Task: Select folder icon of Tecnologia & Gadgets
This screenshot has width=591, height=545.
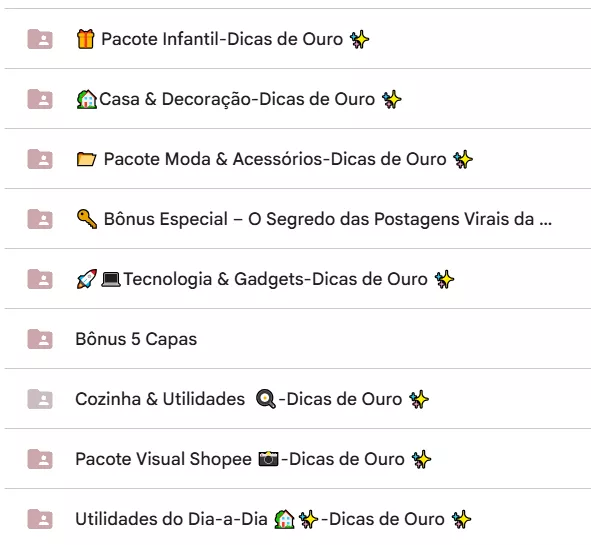Action: click(x=40, y=279)
